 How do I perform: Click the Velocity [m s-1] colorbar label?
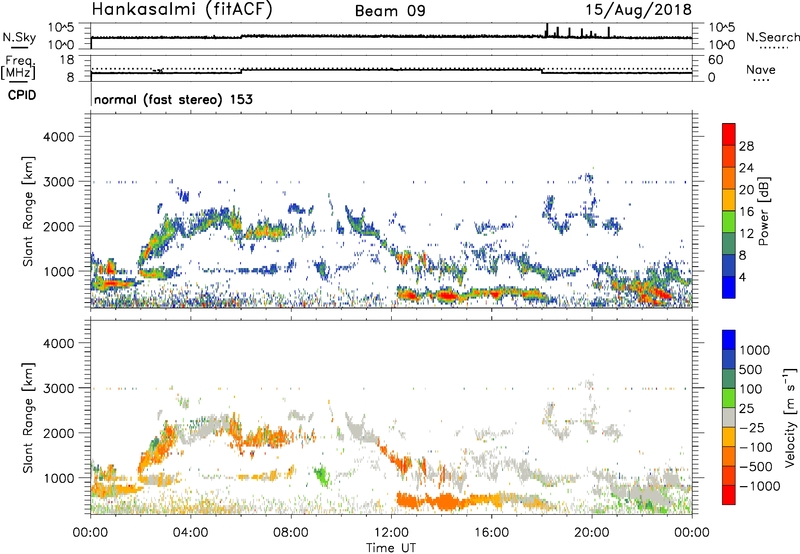(790, 417)
